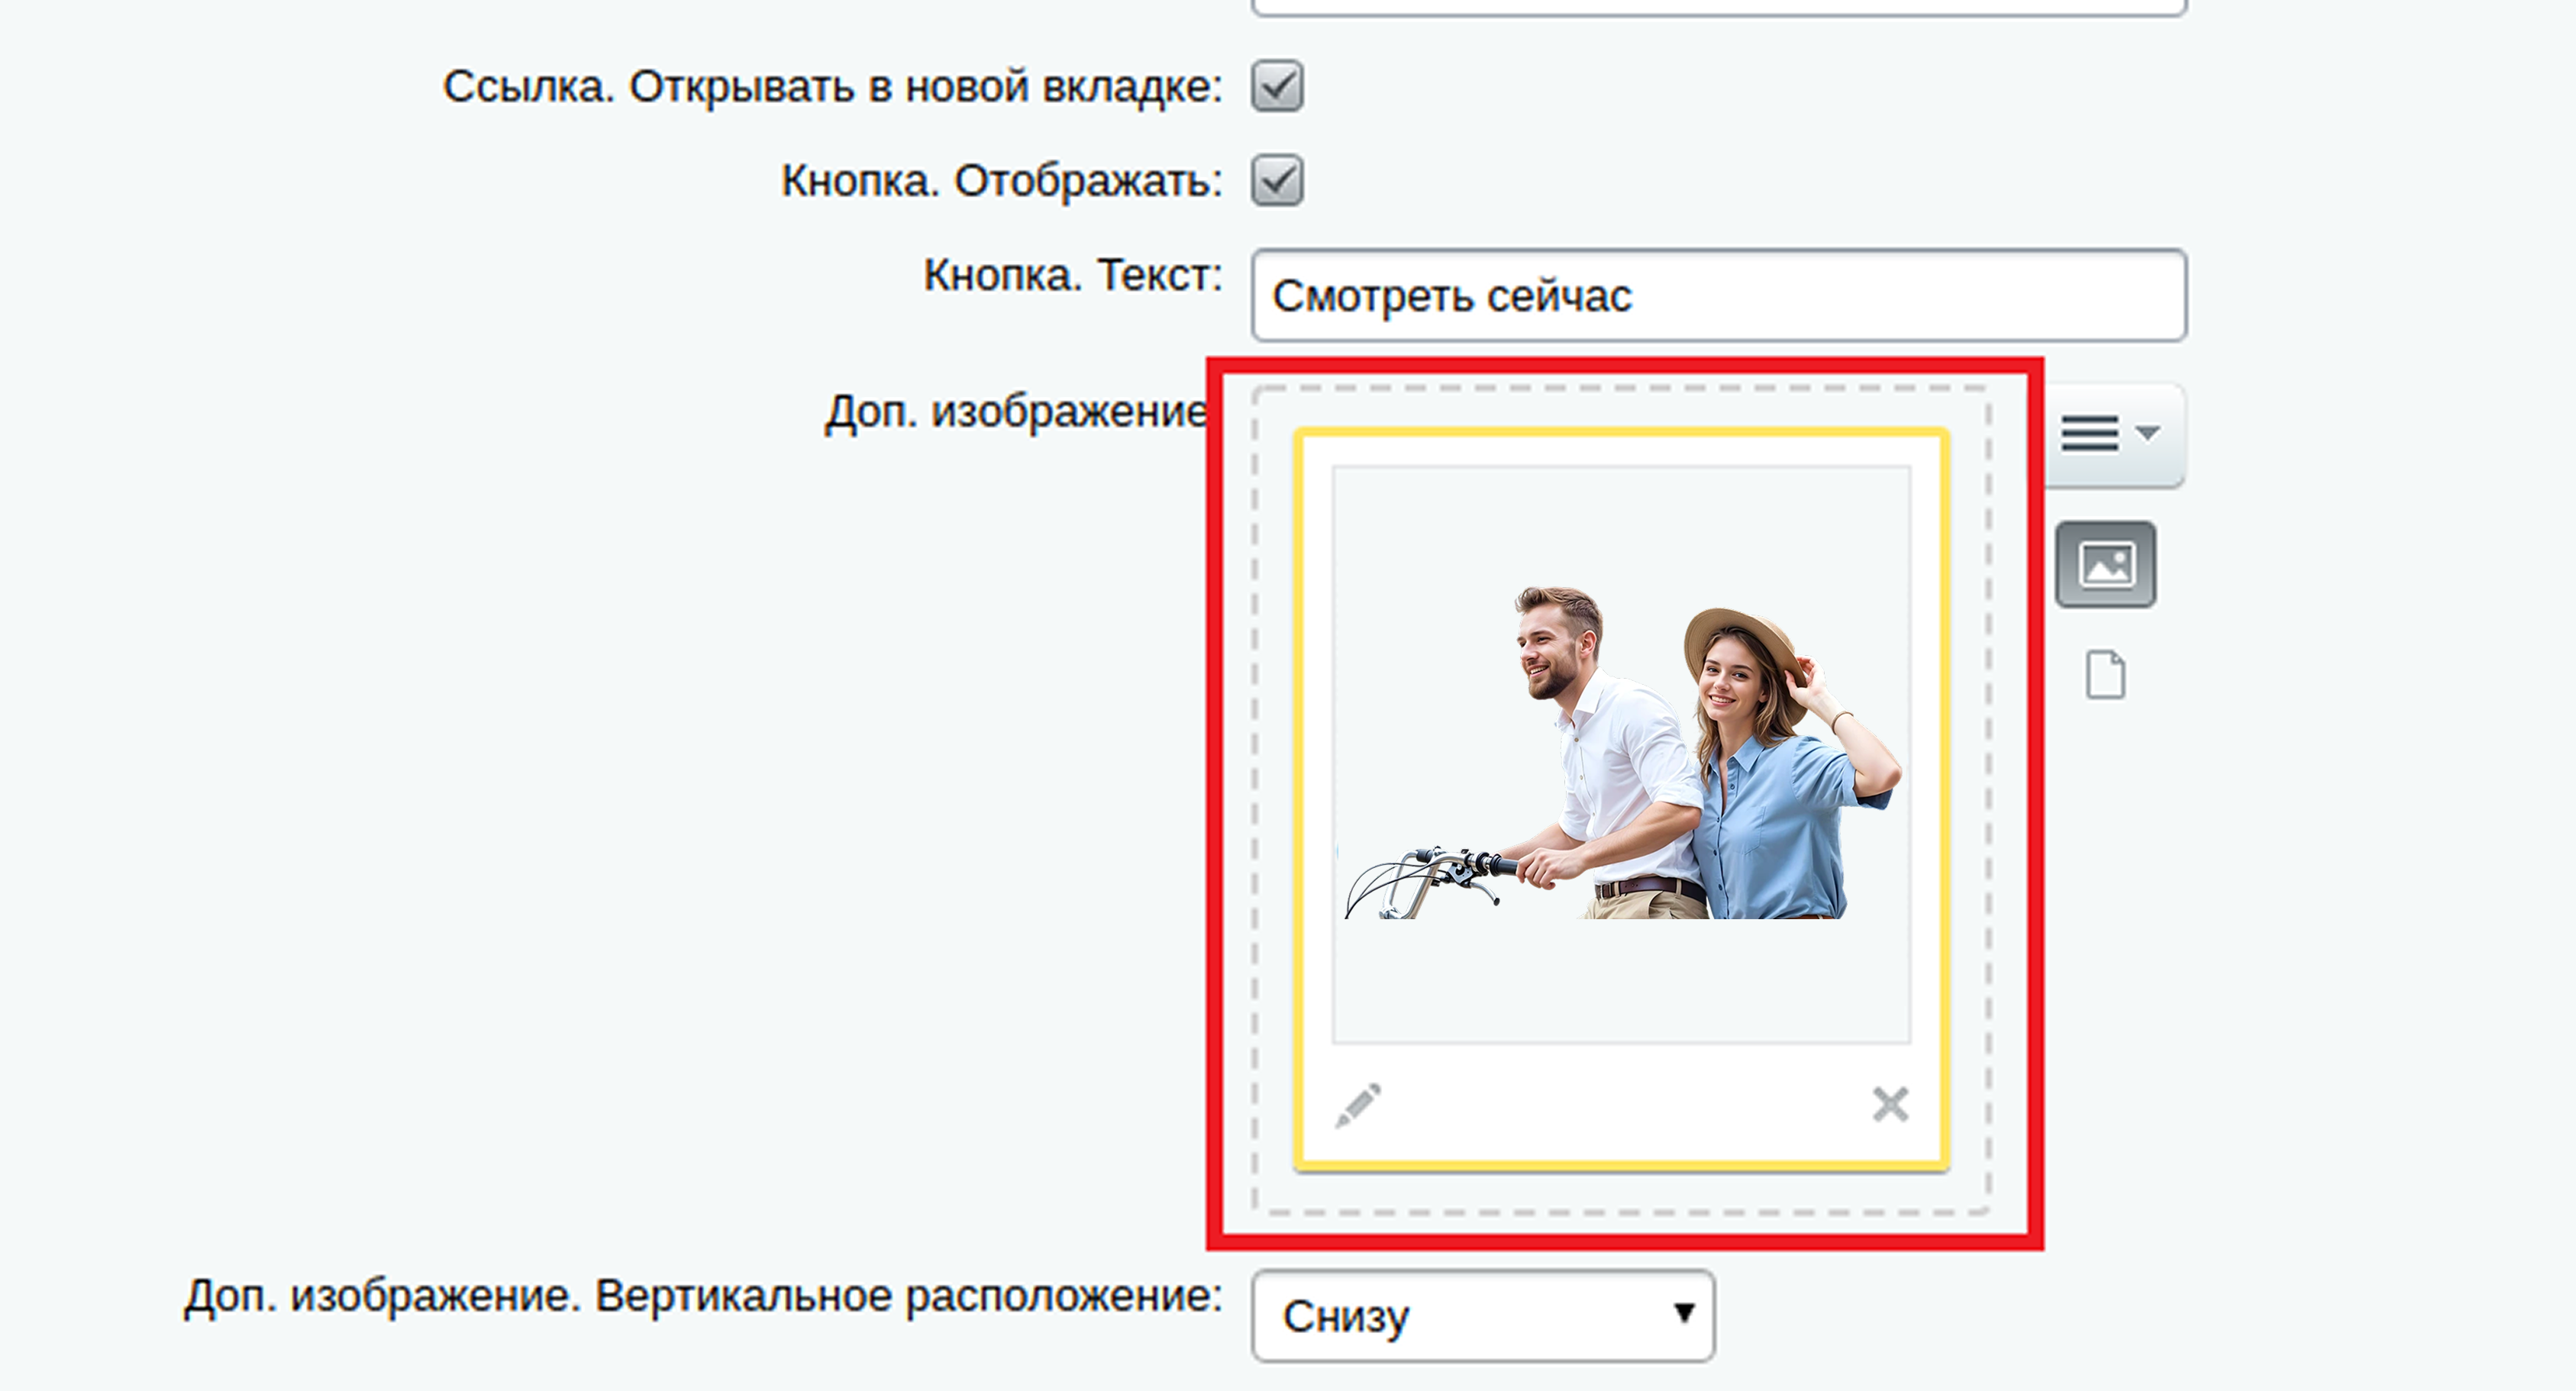Click the blank file document icon

coord(2105,675)
